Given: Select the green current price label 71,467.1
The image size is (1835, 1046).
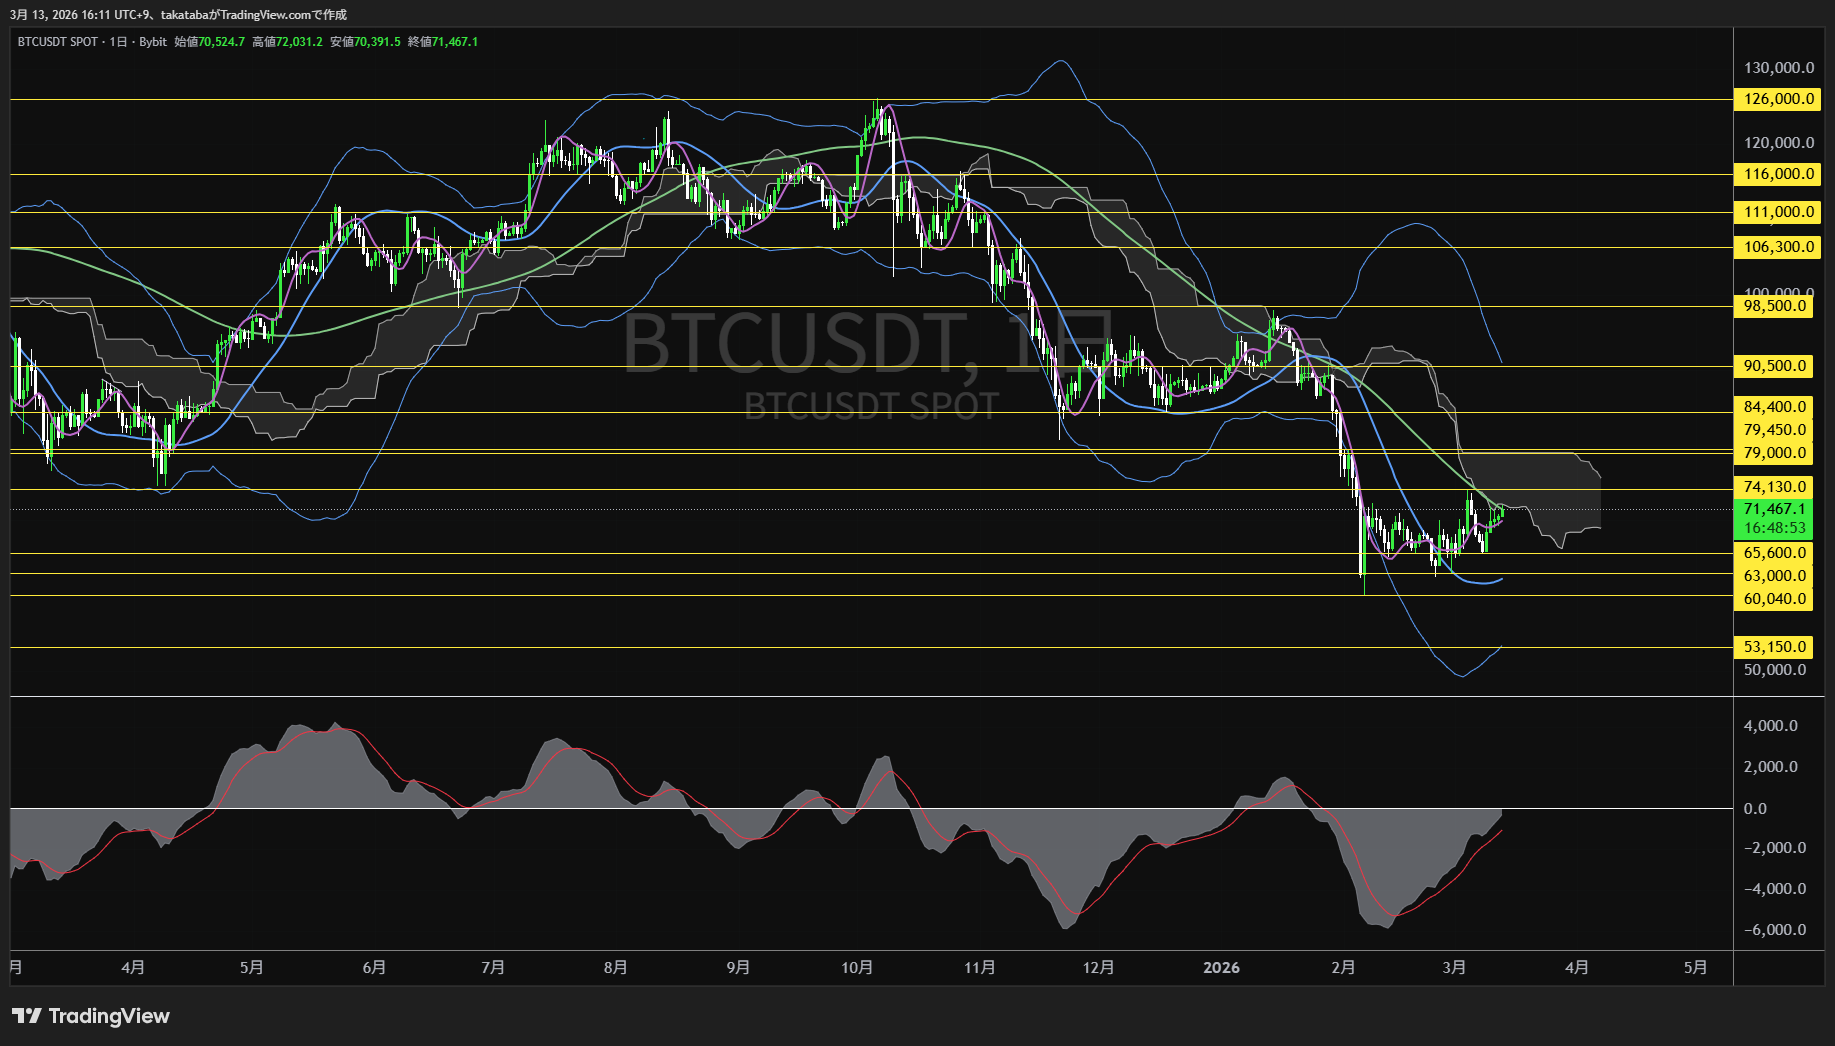Looking at the screenshot, I should point(1776,510).
